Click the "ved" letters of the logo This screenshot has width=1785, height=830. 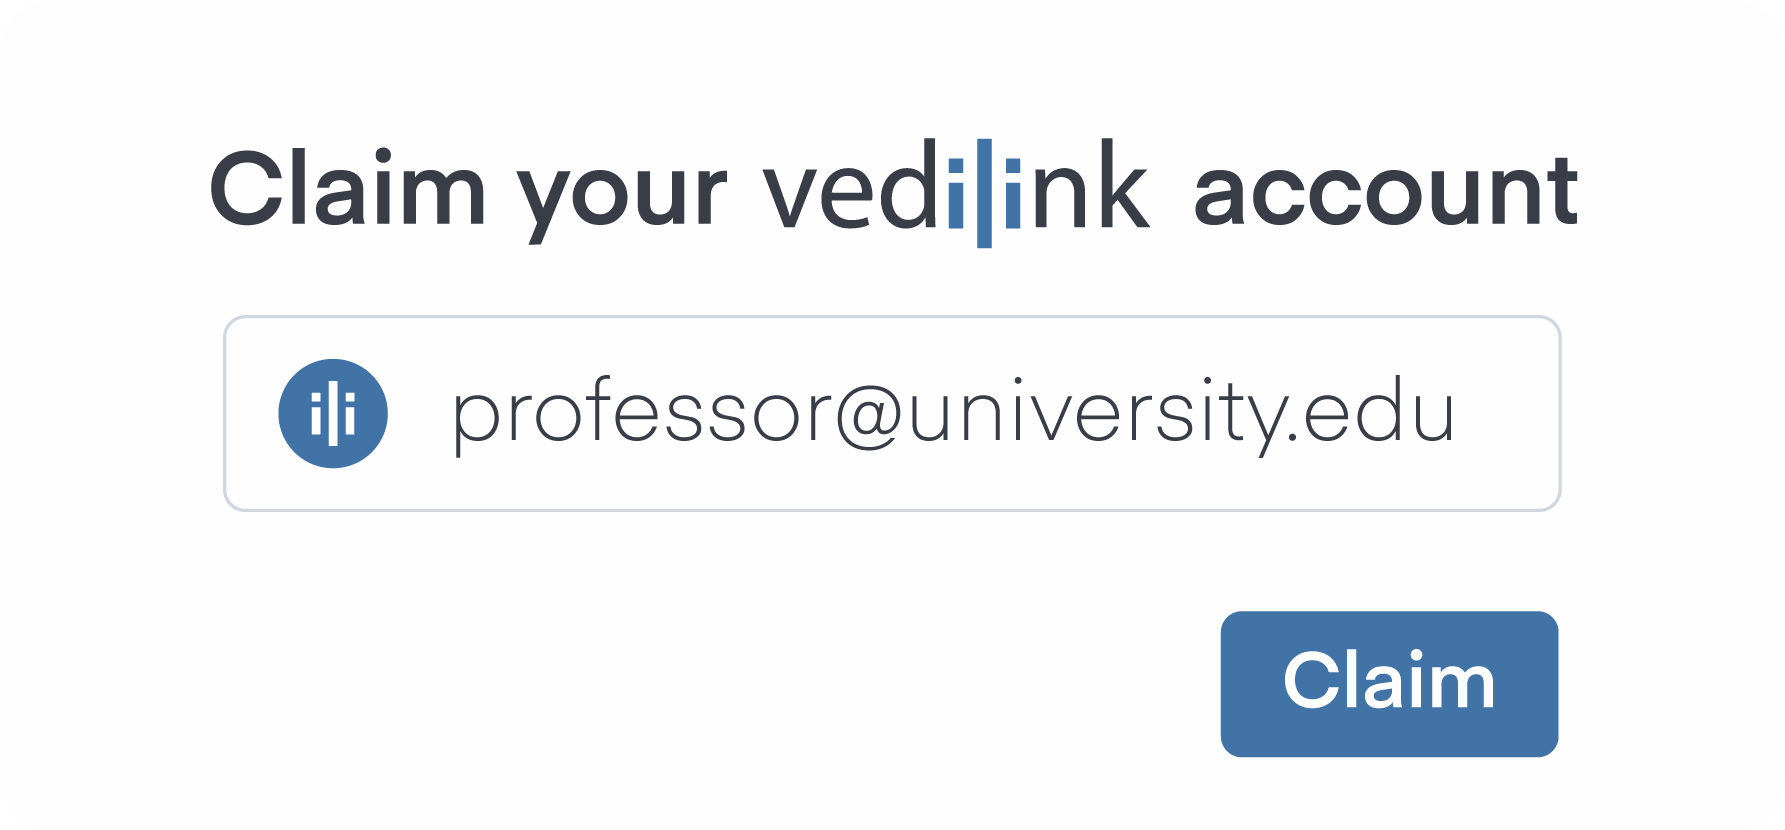(852, 187)
